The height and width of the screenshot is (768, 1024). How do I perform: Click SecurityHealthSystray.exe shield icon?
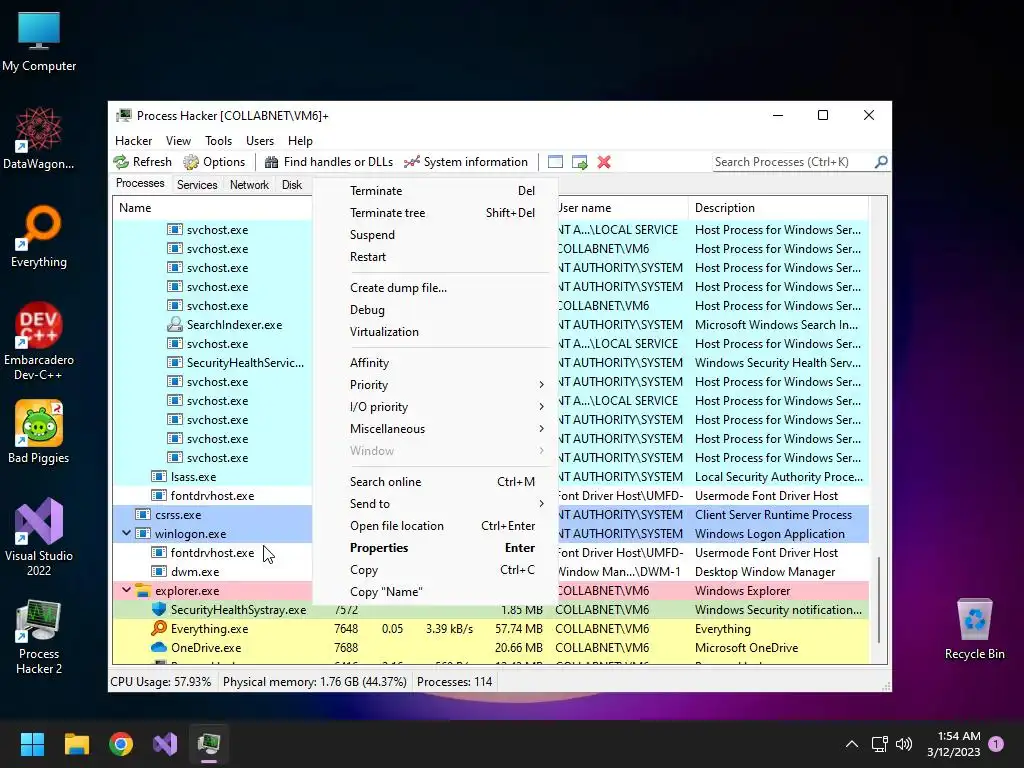click(x=159, y=609)
